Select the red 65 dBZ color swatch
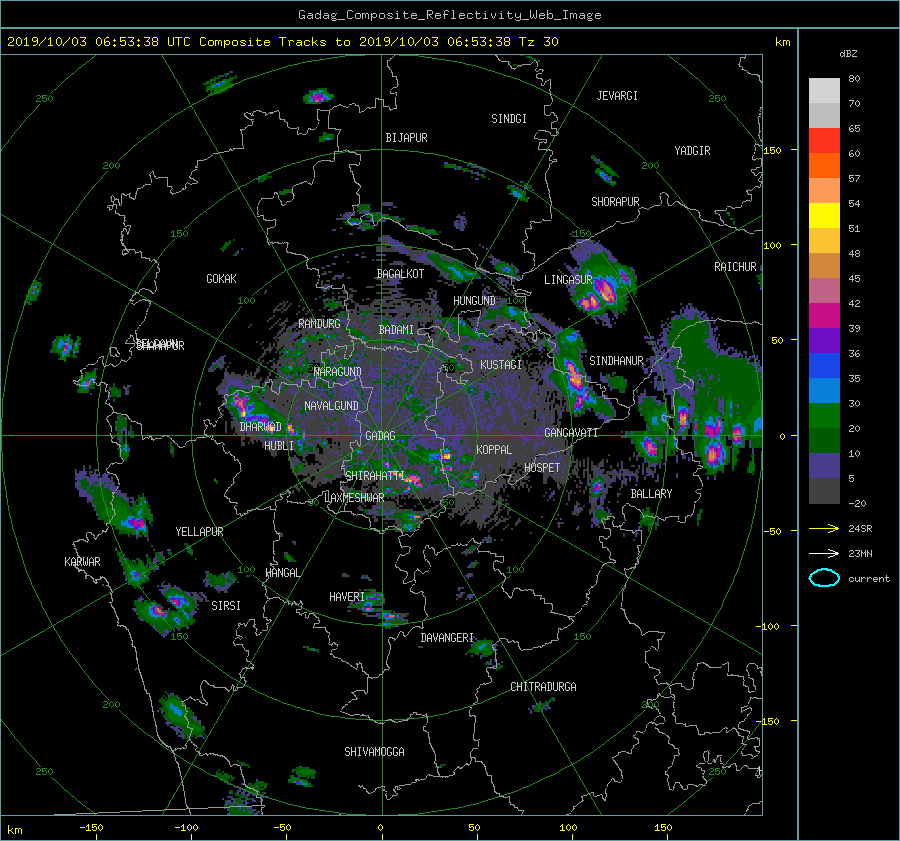Viewport: 900px width, 841px height. 824,140
